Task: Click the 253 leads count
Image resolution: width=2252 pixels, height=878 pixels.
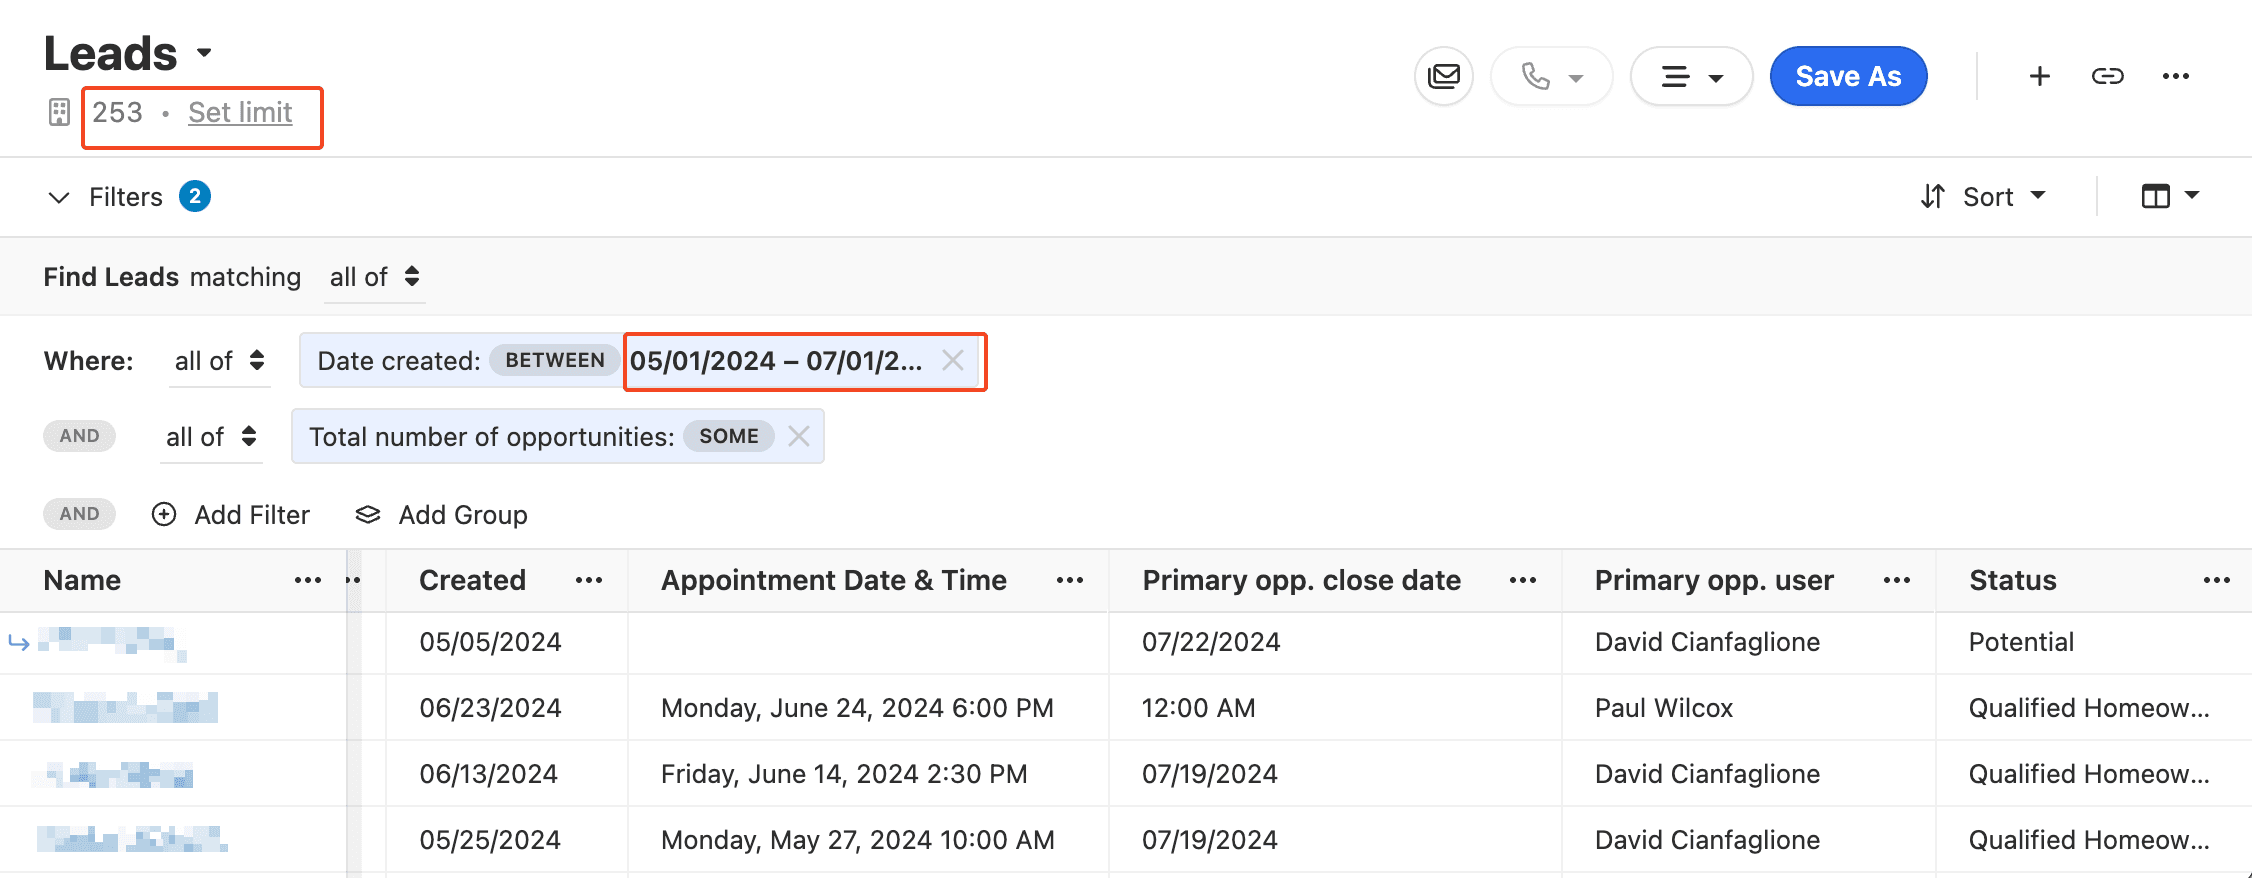Action: tap(118, 112)
